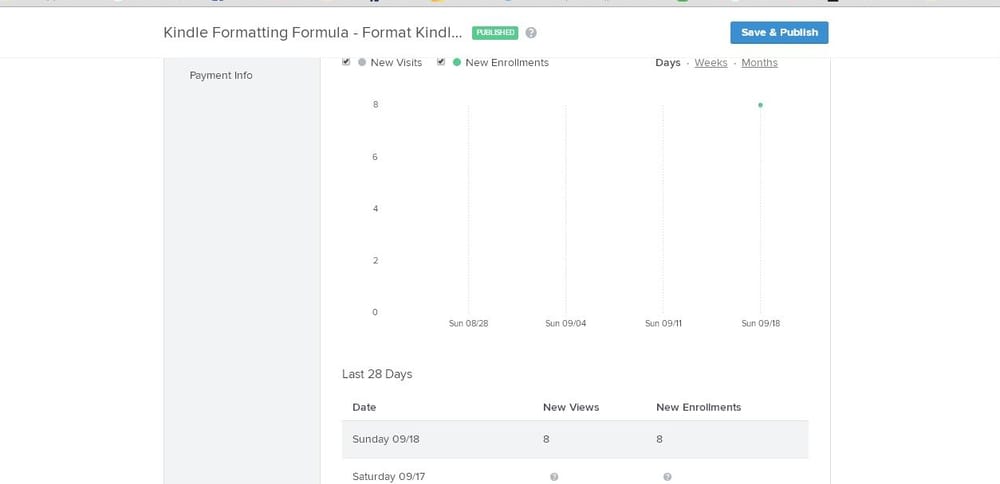Click the Last 28 Days heading
Image resolution: width=1000 pixels, height=484 pixels.
(x=377, y=374)
